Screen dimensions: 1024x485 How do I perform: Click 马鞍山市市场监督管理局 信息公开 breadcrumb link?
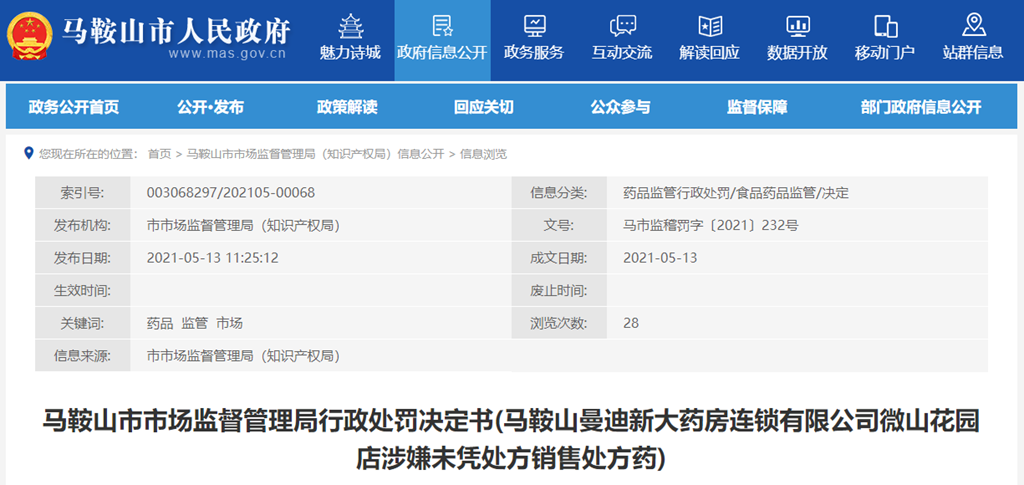[315, 154]
